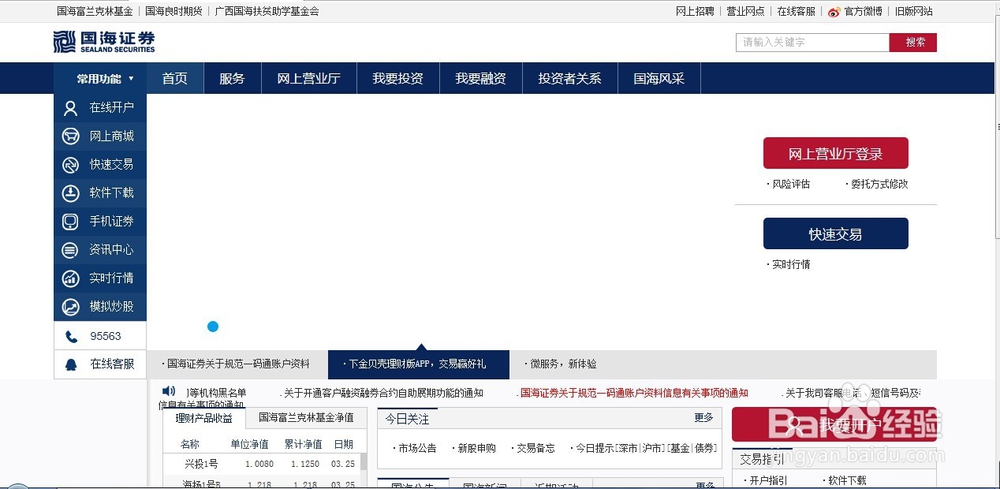Open the 网上营业厅 navigation menu
The image size is (1000, 489).
coord(309,78)
